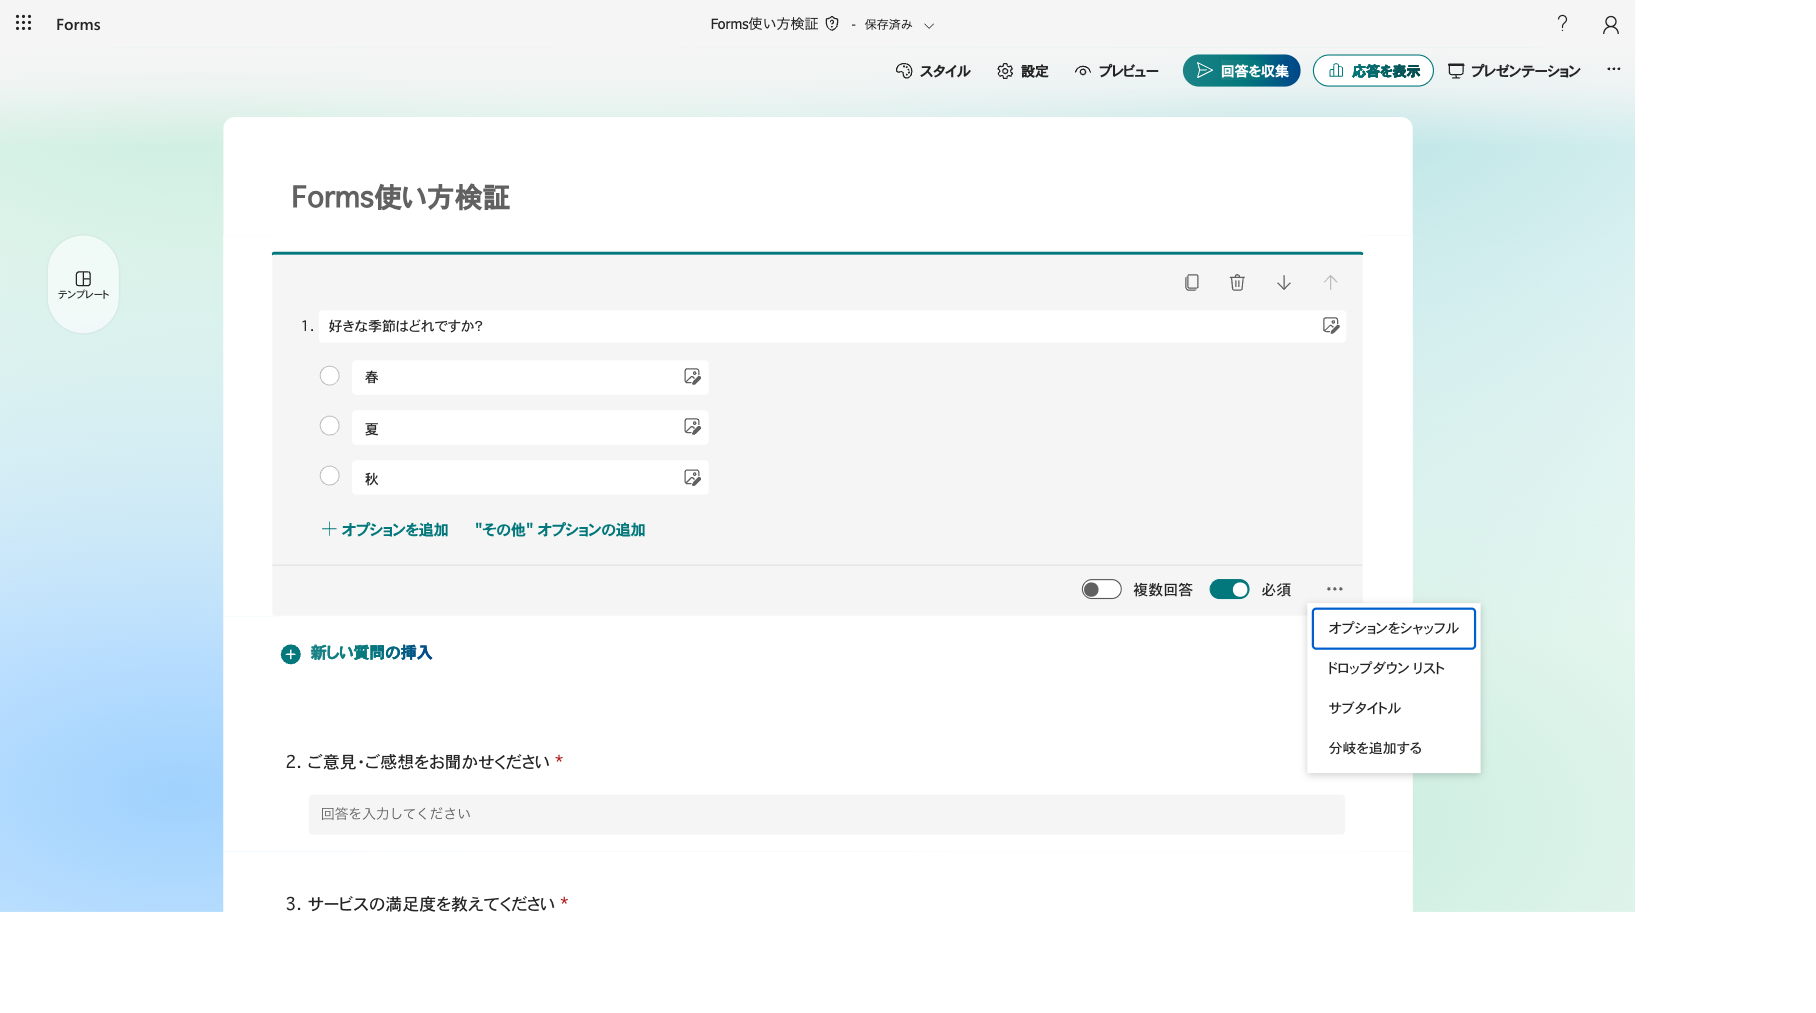Expand the 保存済み chevron dropdown

click(x=929, y=25)
